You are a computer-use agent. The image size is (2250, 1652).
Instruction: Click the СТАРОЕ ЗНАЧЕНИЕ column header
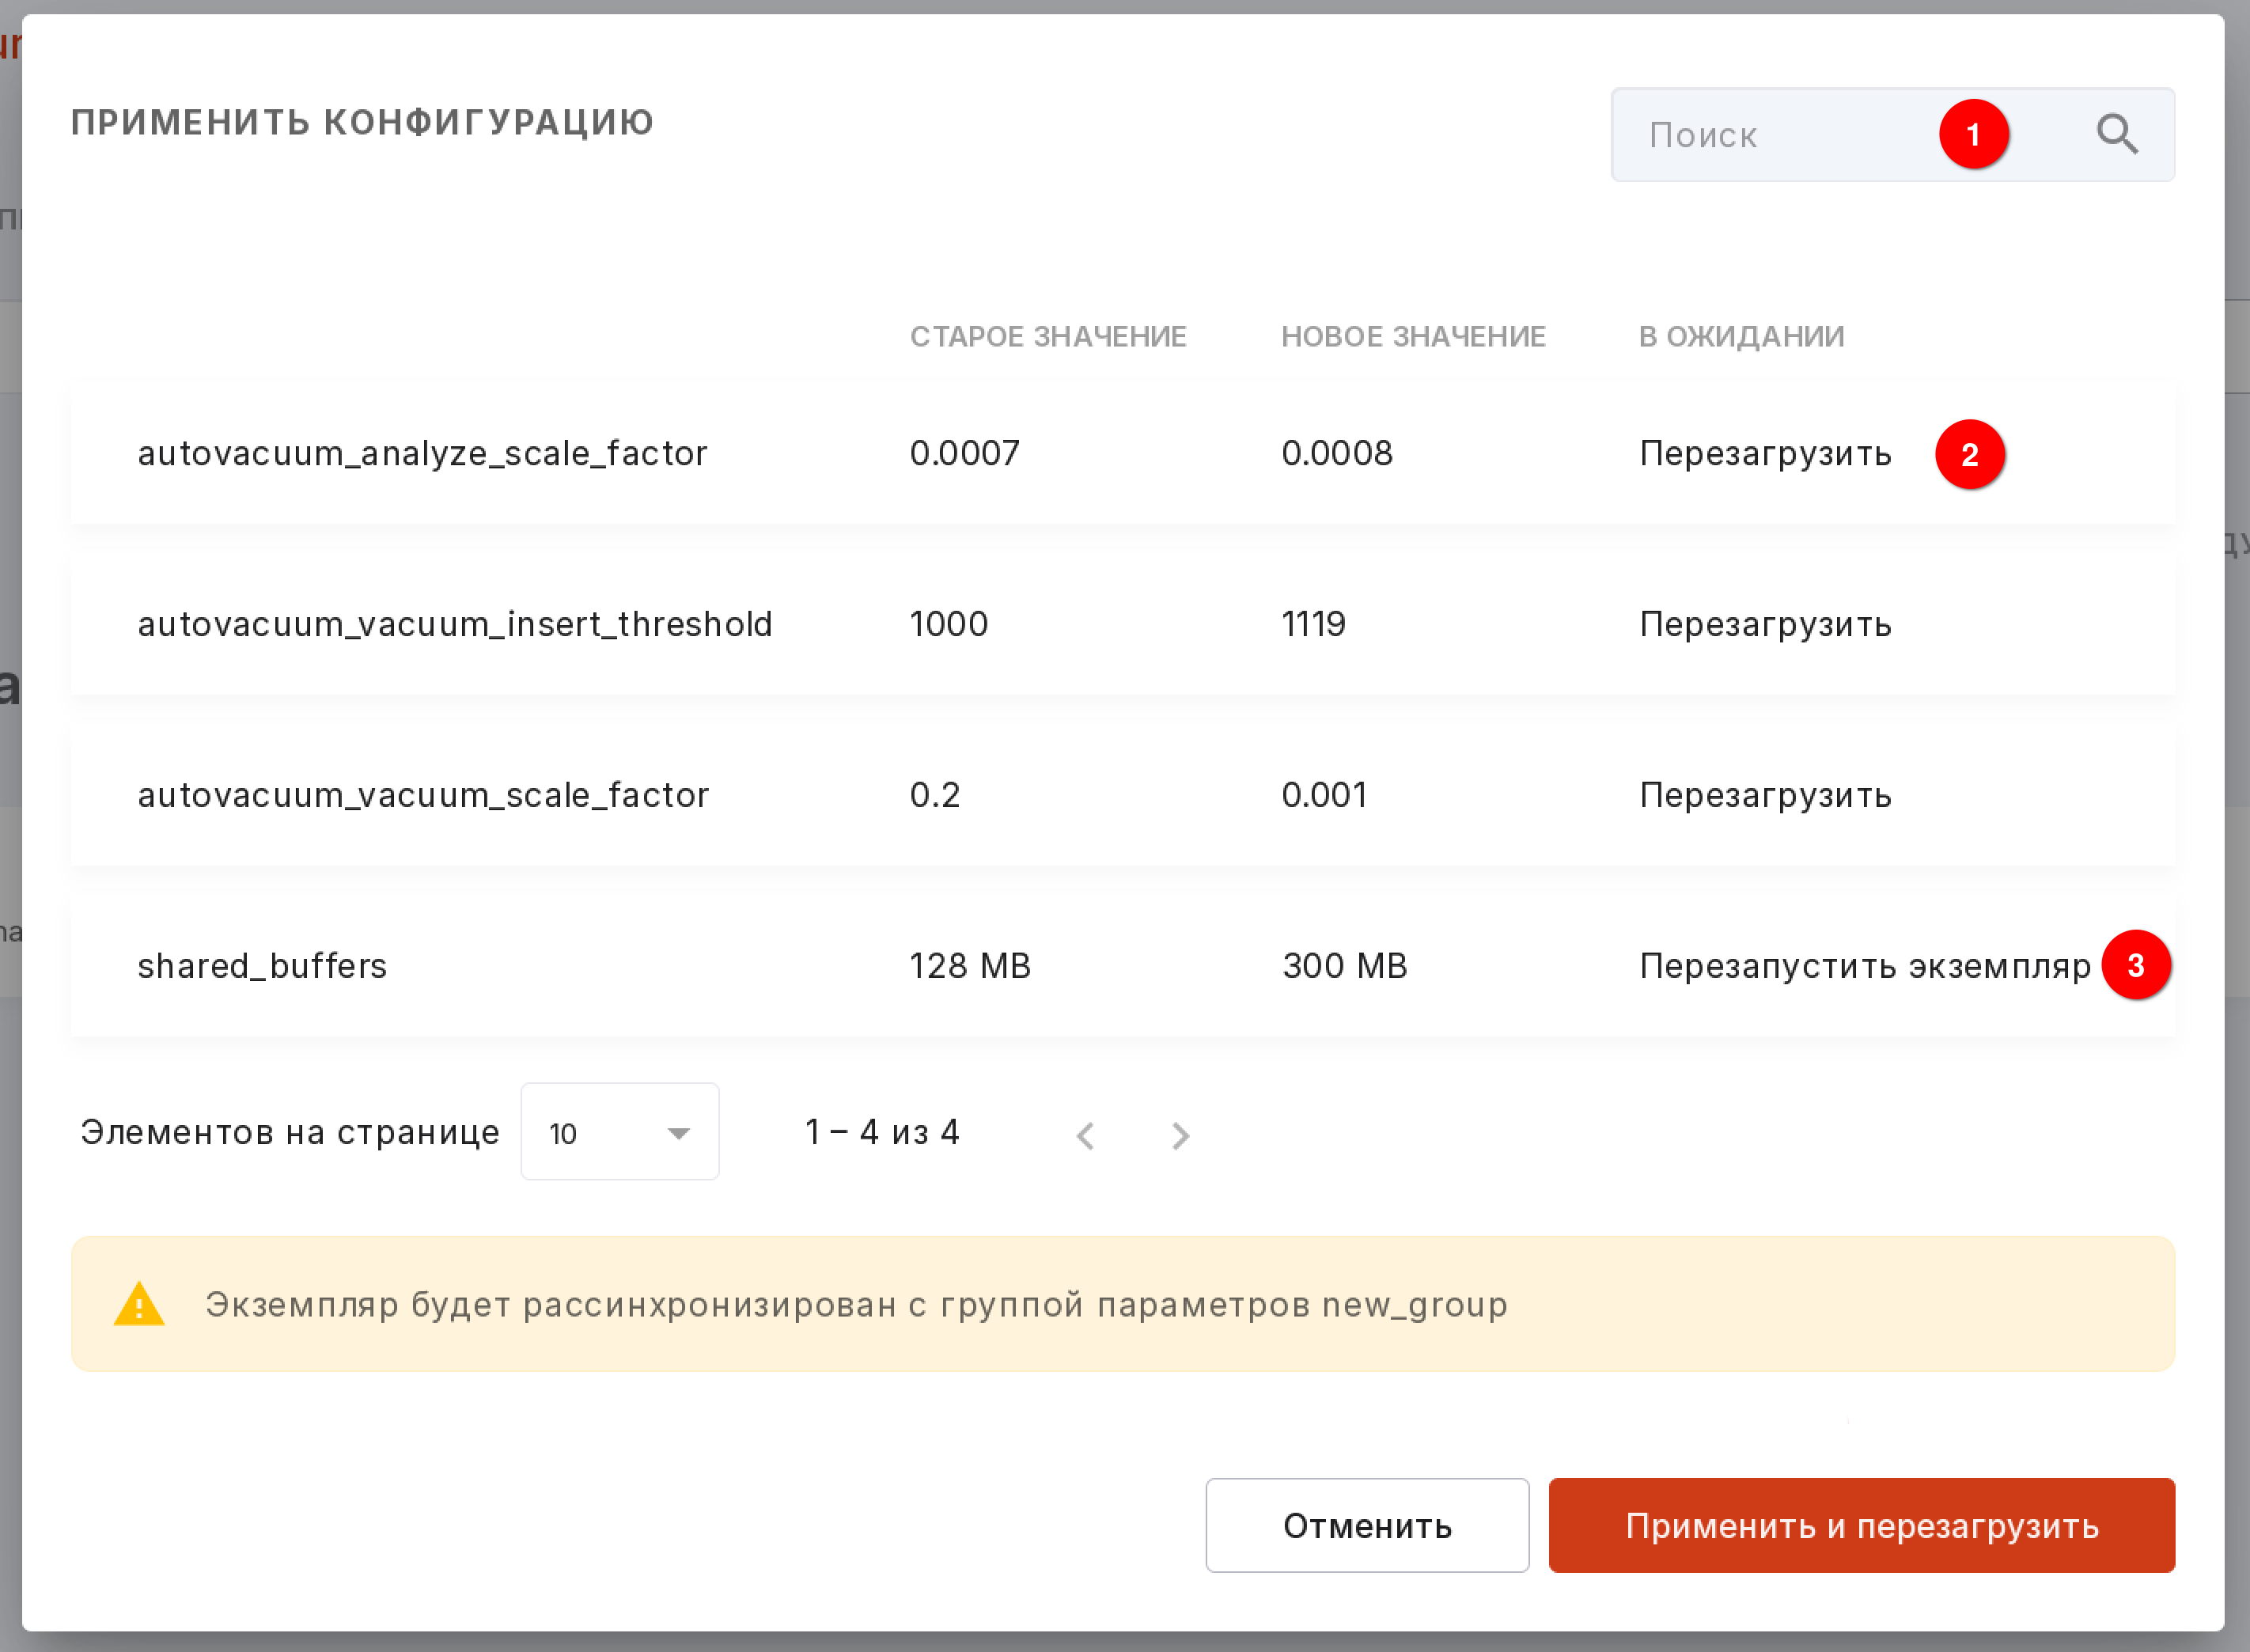tap(1048, 336)
